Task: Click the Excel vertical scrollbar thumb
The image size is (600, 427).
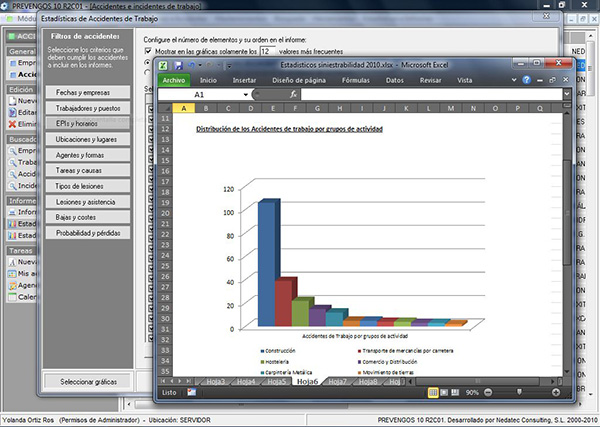Action: pos(567,212)
